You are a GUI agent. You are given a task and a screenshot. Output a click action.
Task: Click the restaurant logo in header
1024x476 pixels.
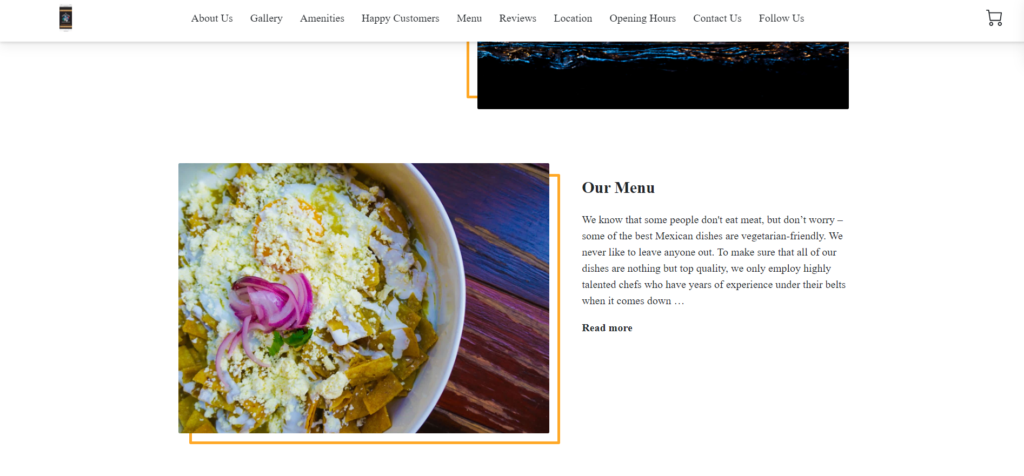[x=65, y=18]
